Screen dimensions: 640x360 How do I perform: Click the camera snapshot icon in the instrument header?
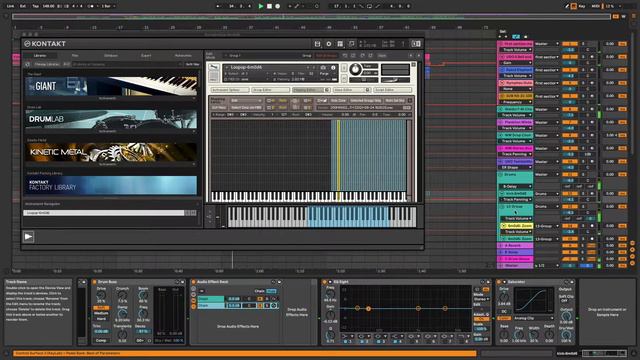[323, 68]
